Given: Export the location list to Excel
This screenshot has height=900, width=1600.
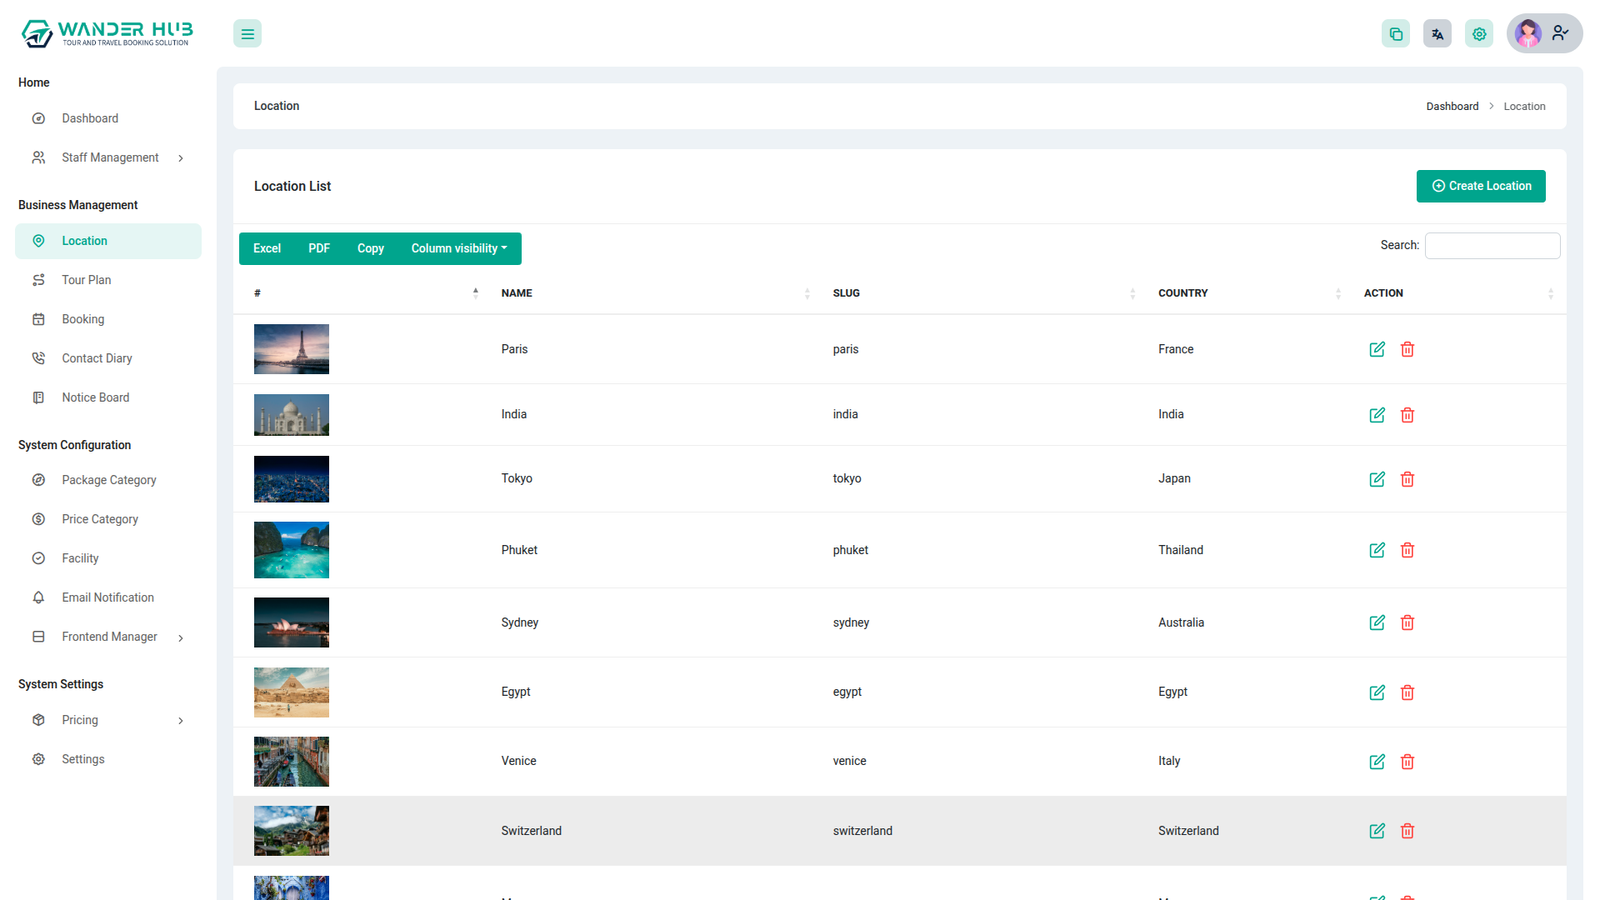Looking at the screenshot, I should [267, 248].
